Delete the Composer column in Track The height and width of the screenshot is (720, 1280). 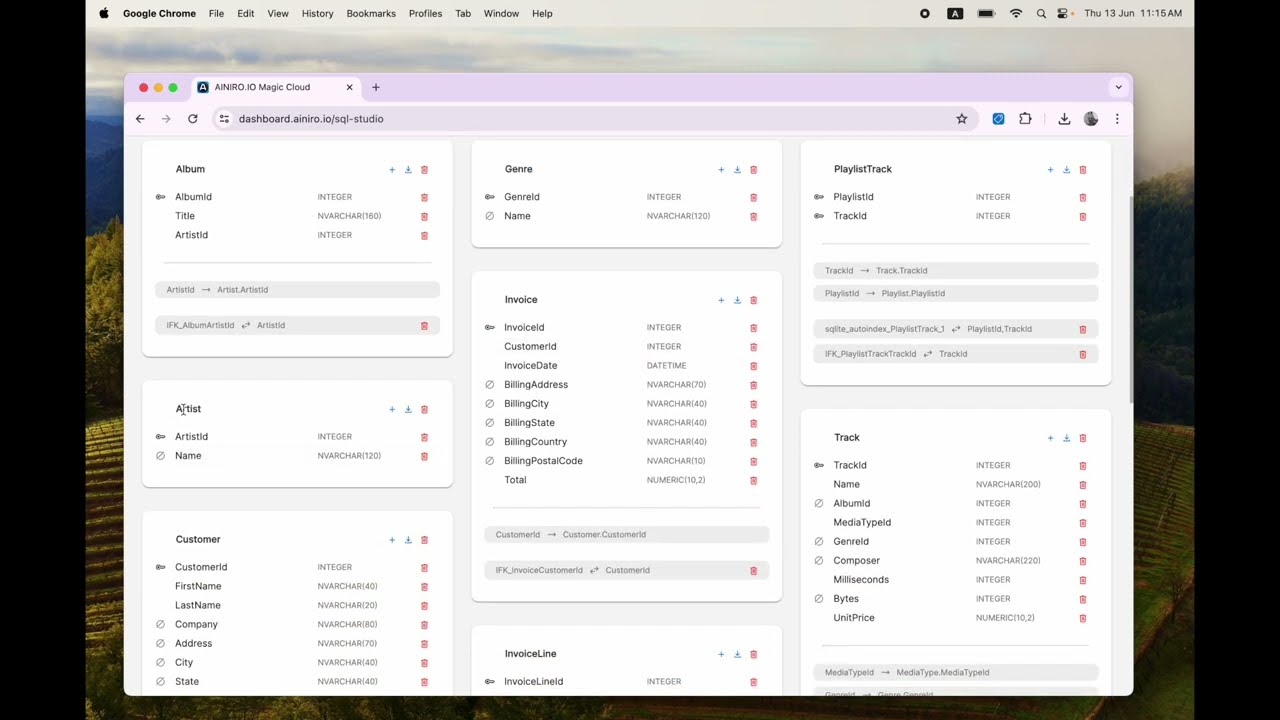pyautogui.click(x=1083, y=561)
